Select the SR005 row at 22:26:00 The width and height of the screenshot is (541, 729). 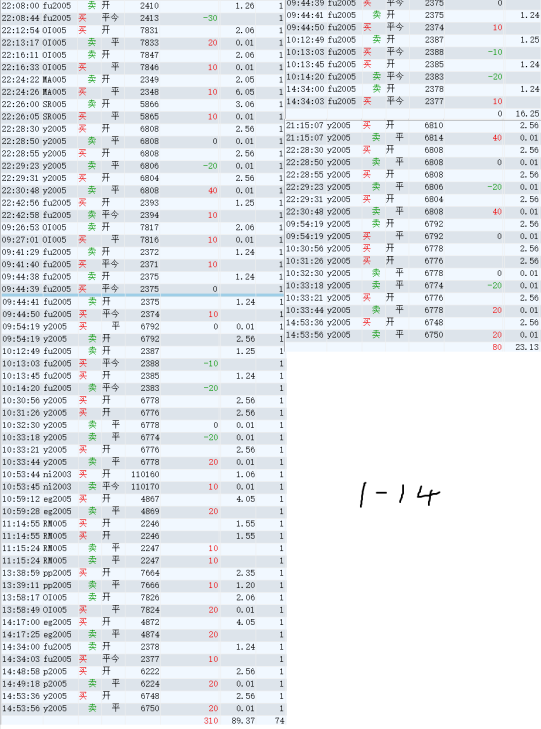coord(142,104)
